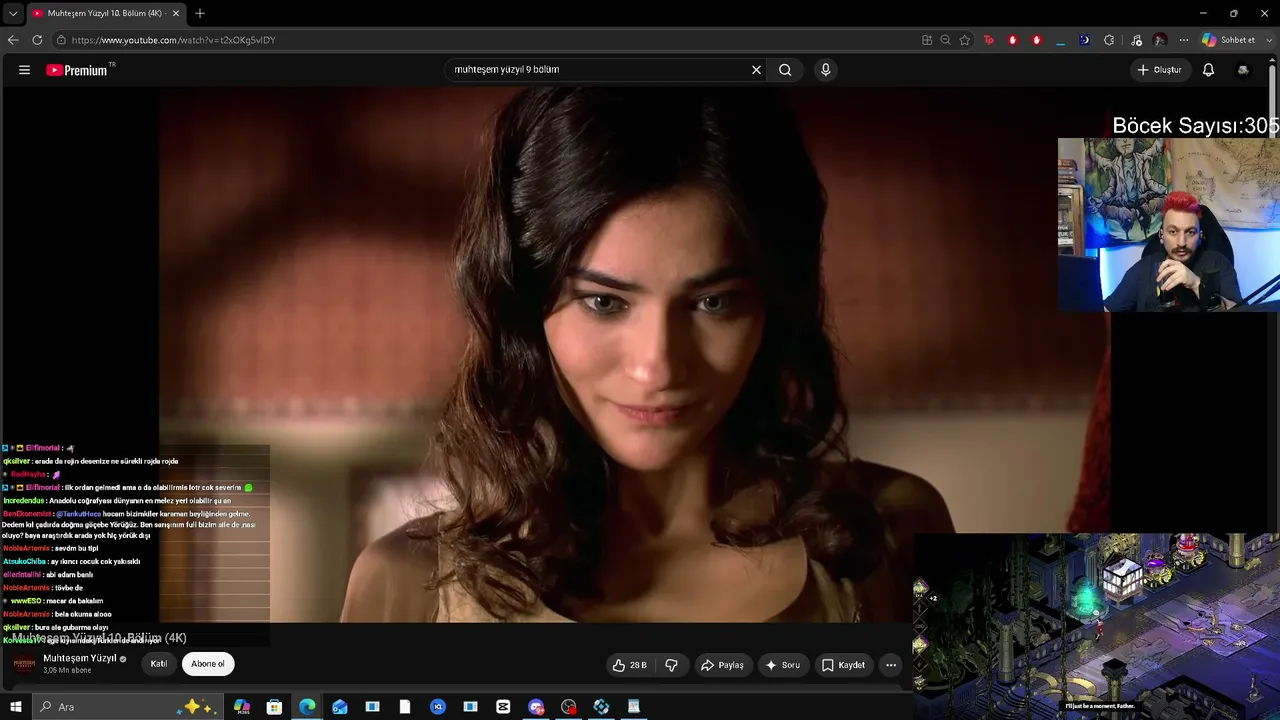Open more actions three-dot menu
This screenshot has height=720, width=1280.
tap(891, 665)
